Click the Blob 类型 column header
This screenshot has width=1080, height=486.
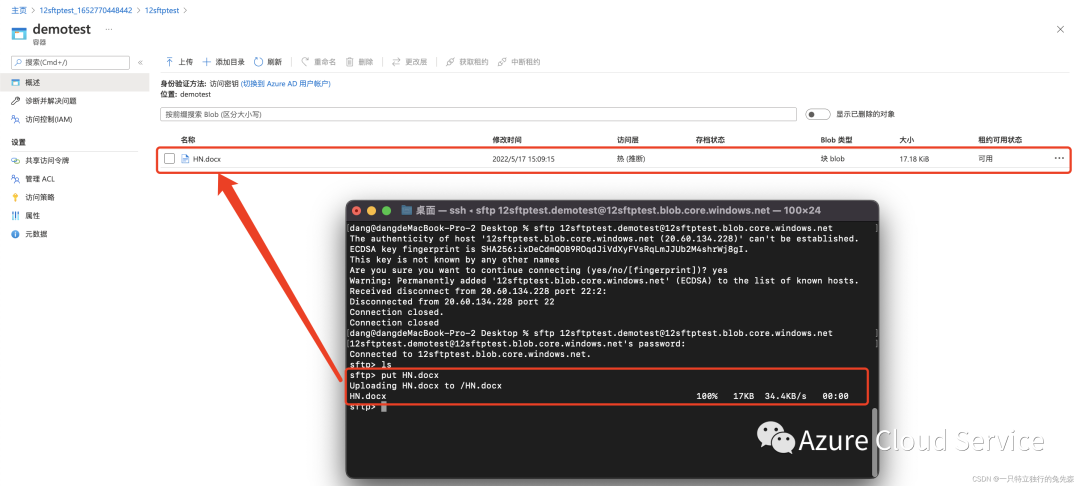836,140
